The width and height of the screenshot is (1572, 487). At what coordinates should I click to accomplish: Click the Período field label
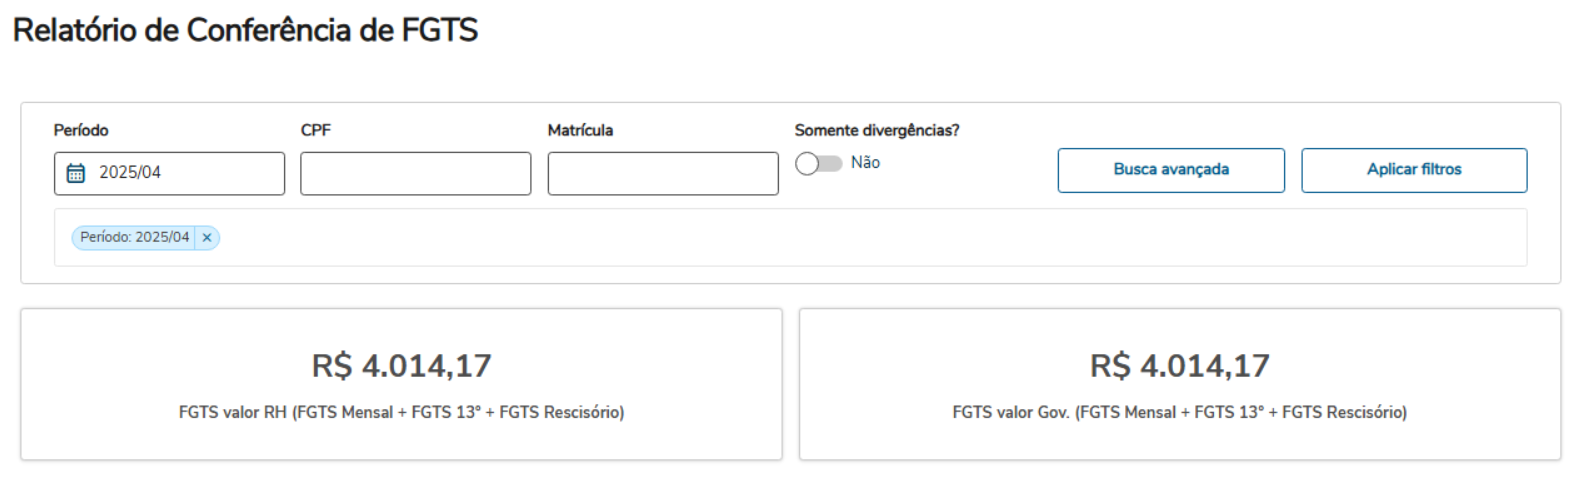click(x=81, y=130)
